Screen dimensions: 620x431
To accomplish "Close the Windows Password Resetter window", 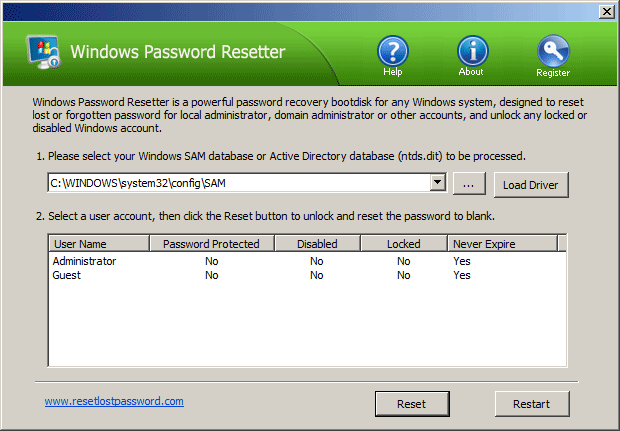I will [x=606, y=12].
